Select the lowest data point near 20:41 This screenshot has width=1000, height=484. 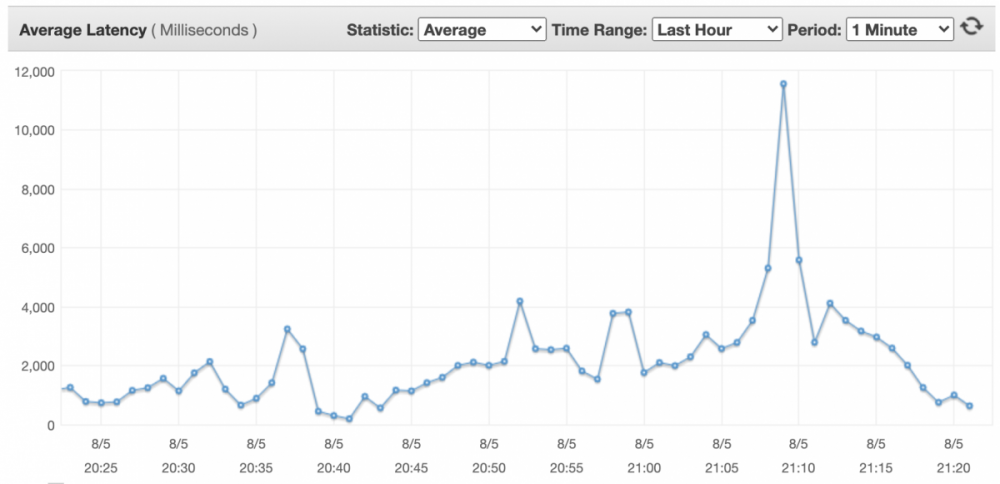(x=349, y=419)
